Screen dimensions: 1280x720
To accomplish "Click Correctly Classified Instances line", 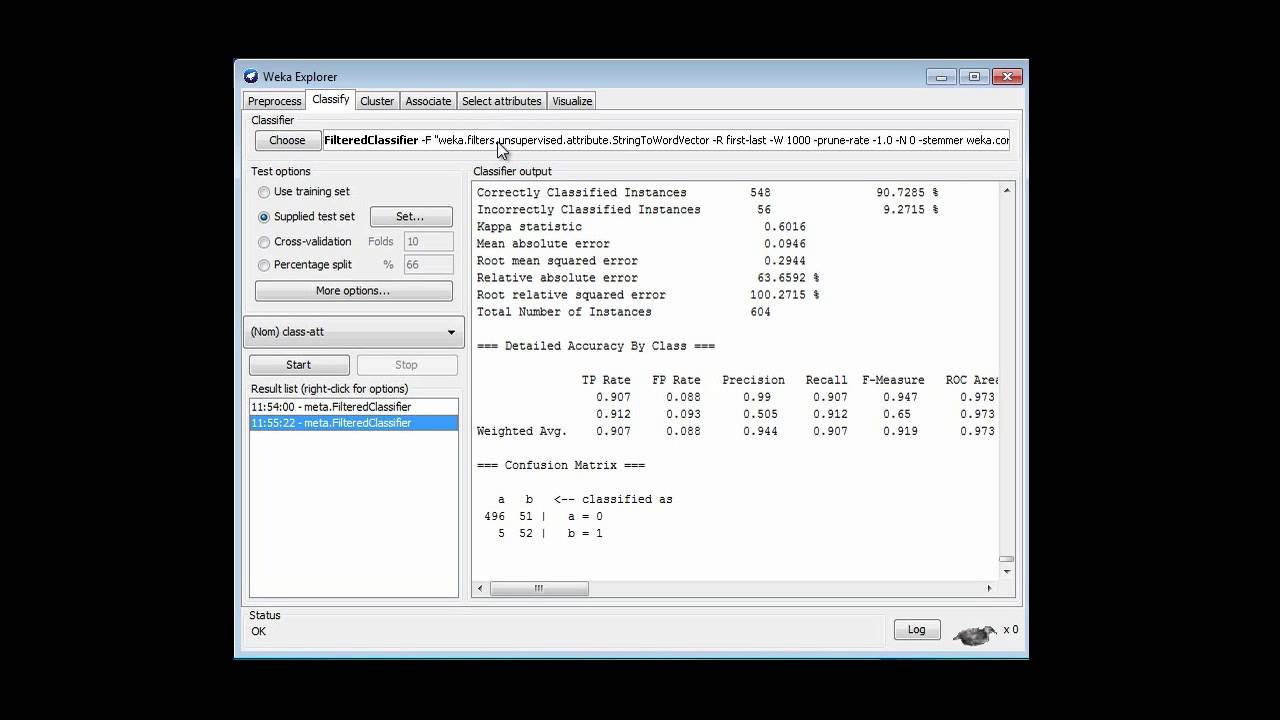I will [x=707, y=193].
